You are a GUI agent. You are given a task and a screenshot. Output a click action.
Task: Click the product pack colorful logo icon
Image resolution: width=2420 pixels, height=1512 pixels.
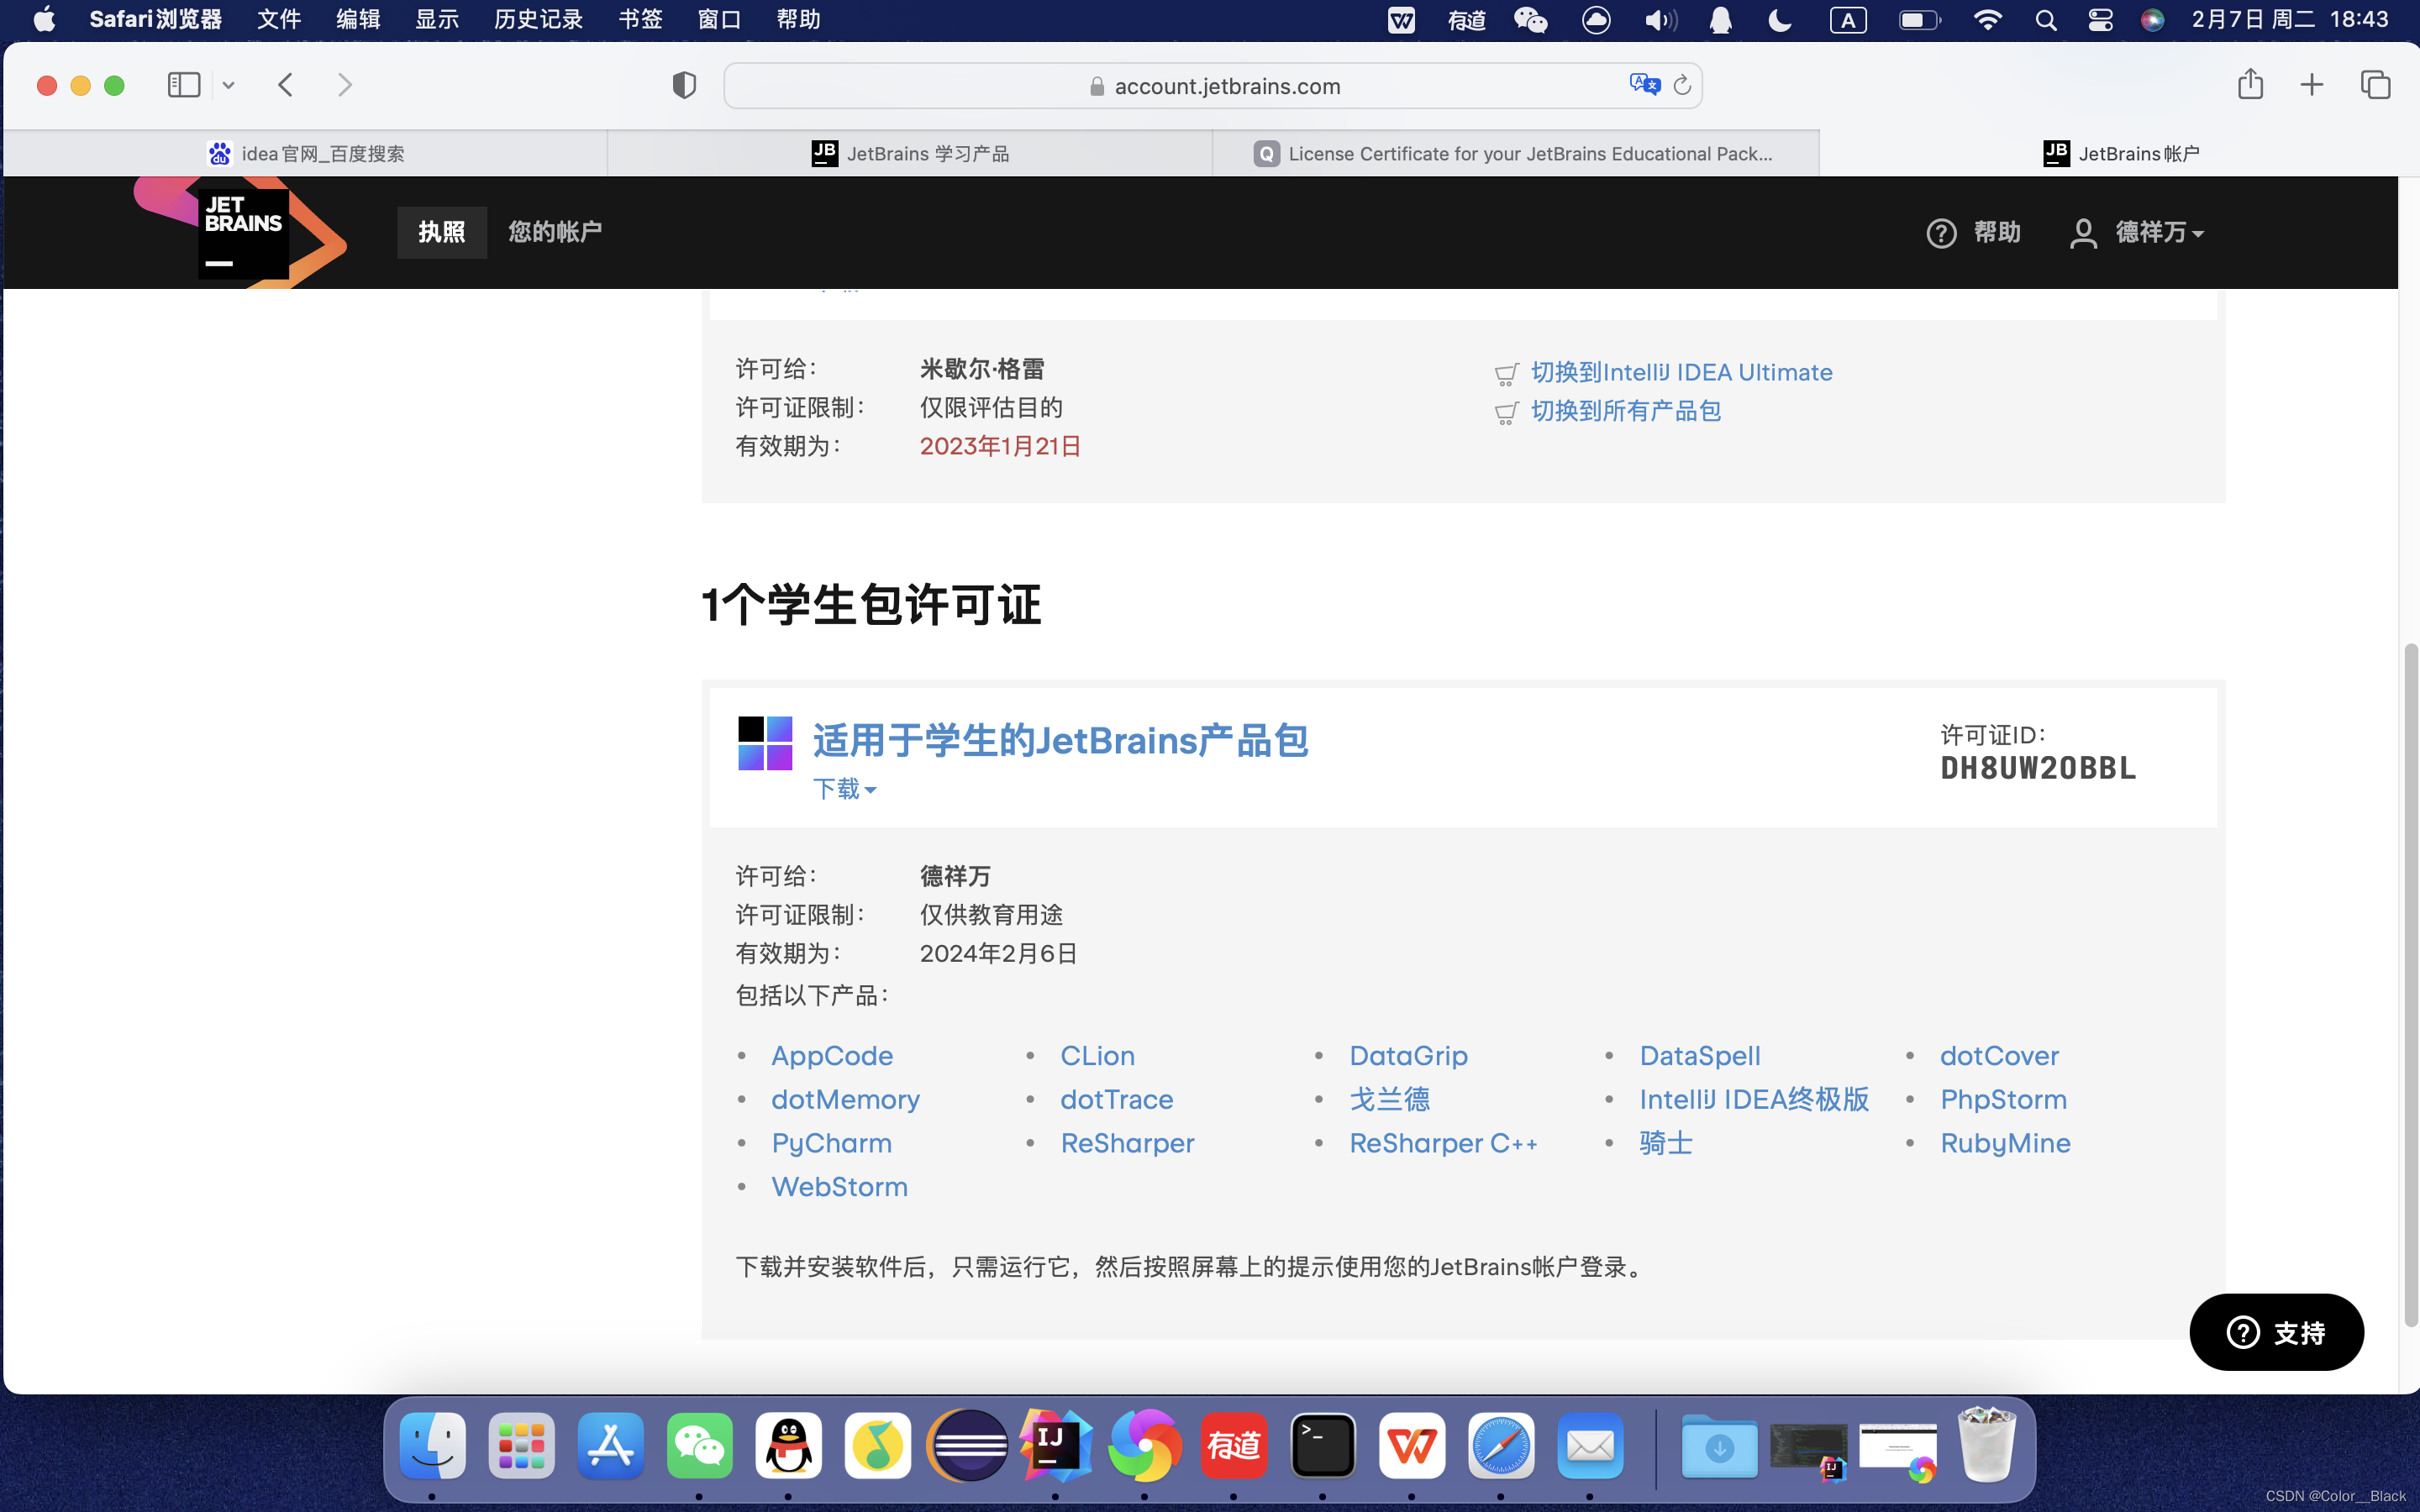tap(765, 743)
